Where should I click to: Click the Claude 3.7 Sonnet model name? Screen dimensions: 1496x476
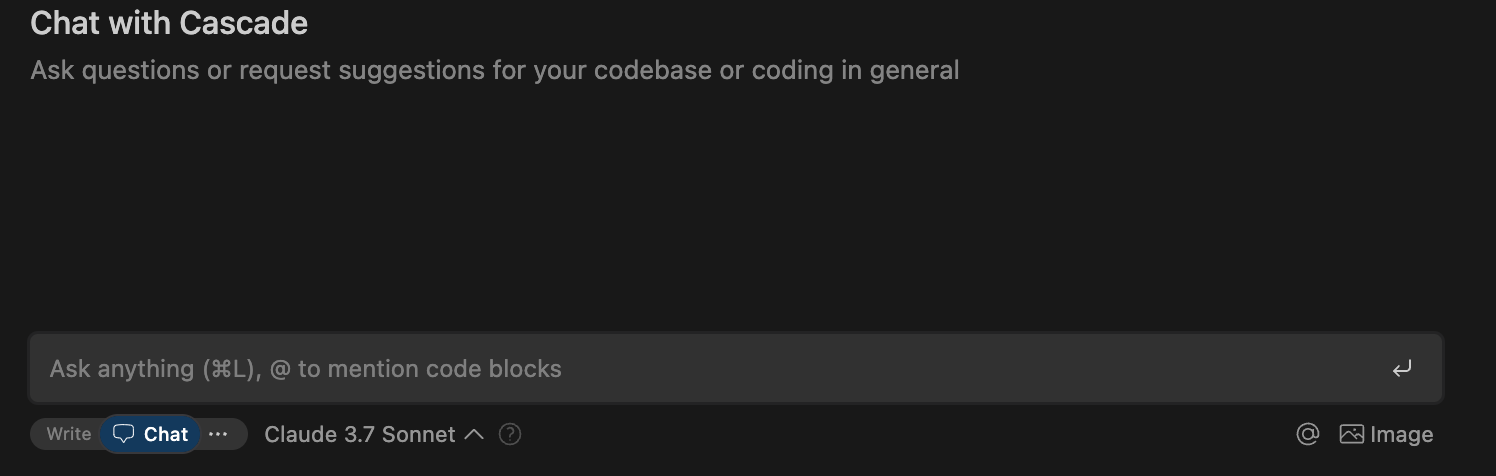(359, 434)
